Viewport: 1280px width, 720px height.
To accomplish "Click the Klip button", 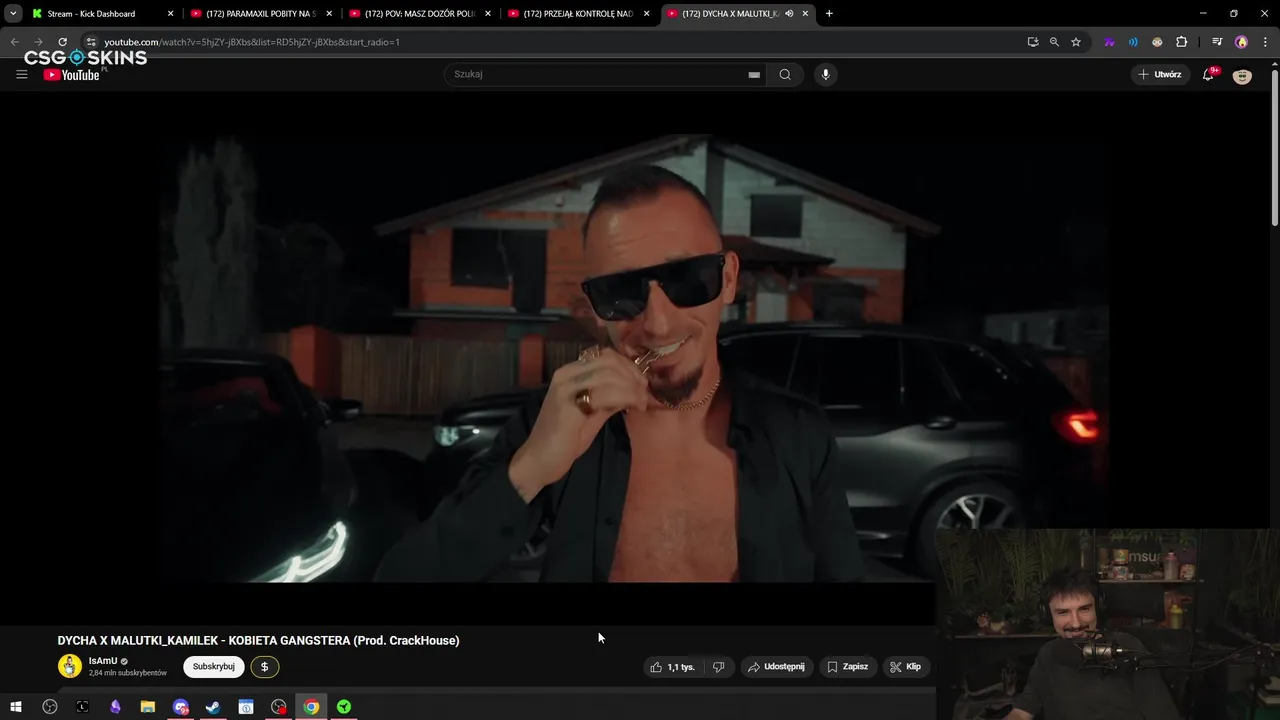I will (905, 667).
